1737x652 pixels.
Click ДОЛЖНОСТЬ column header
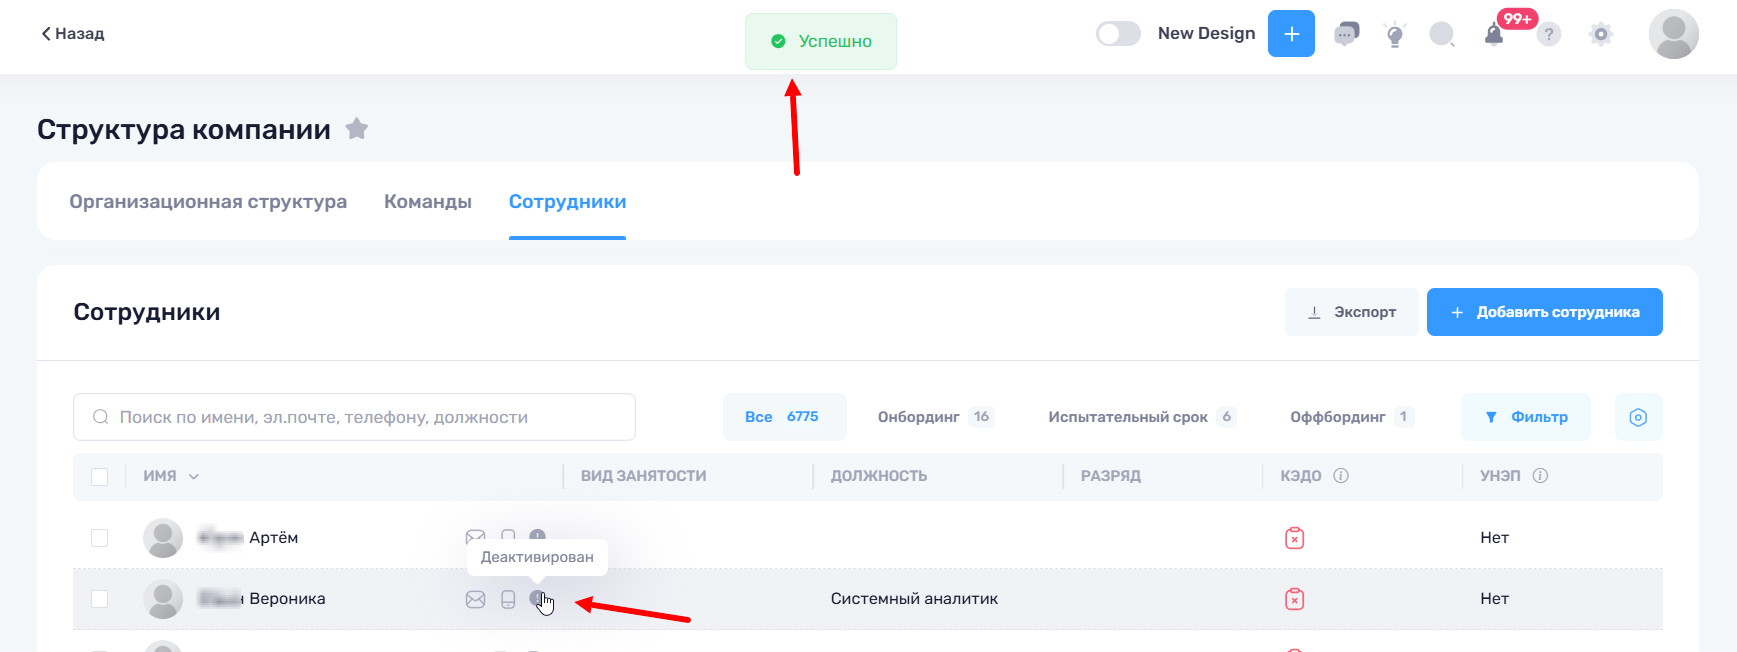point(879,476)
